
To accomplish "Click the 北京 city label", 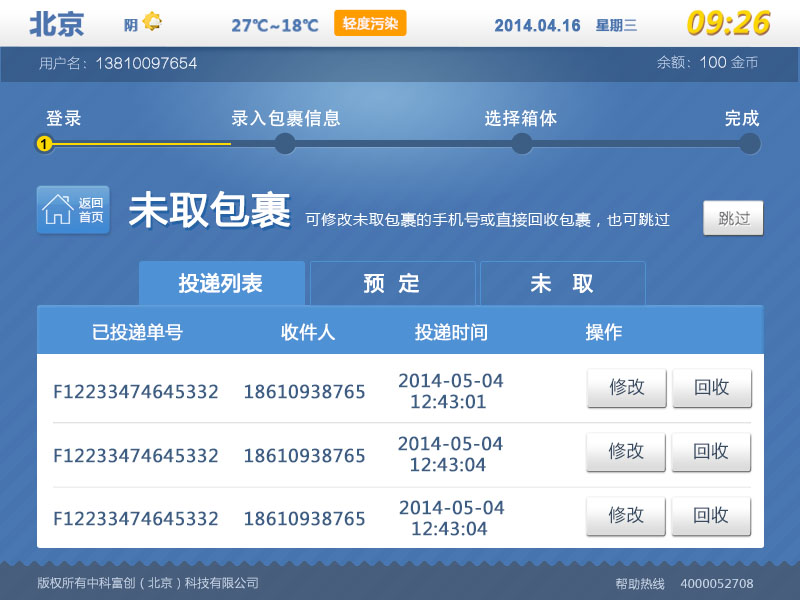I will pyautogui.click(x=56, y=22).
